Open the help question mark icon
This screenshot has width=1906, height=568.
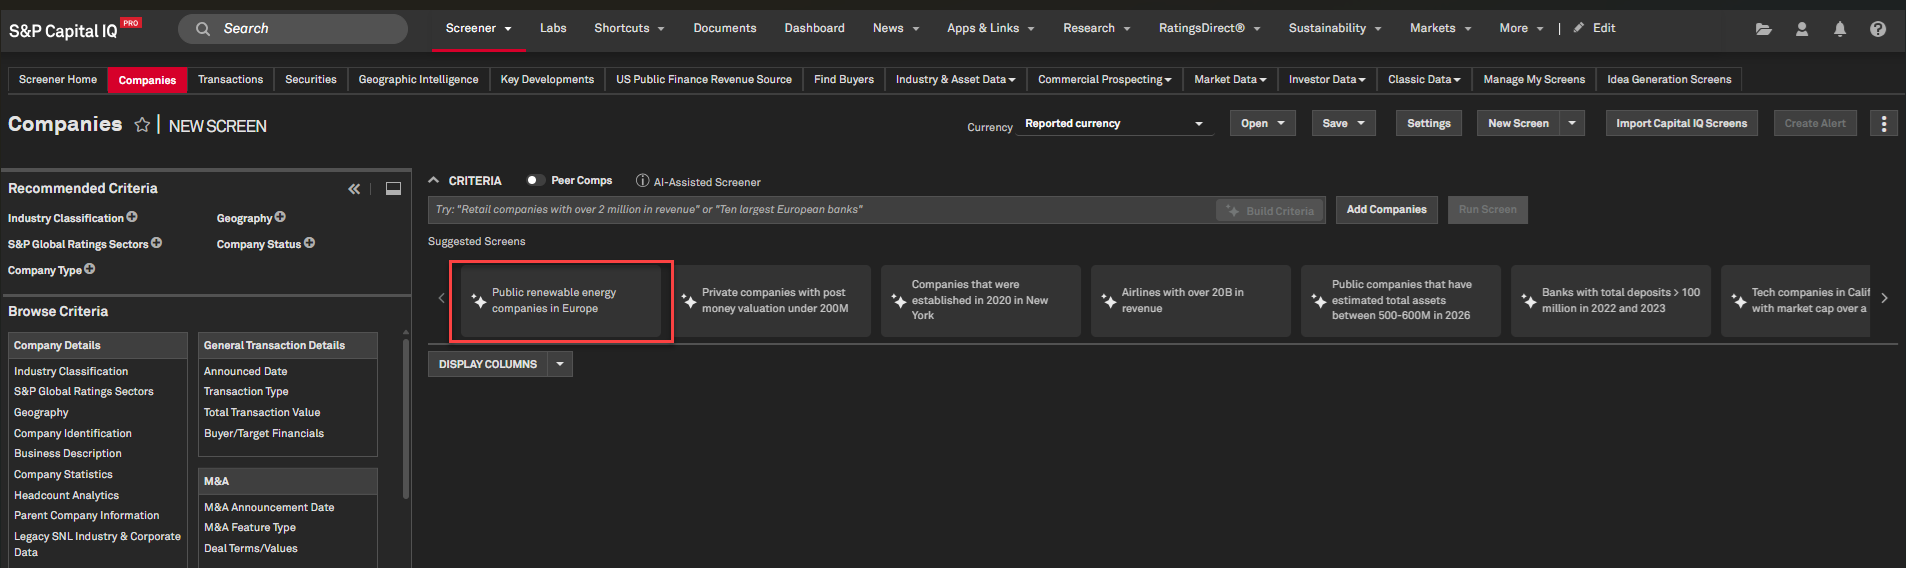[1877, 29]
